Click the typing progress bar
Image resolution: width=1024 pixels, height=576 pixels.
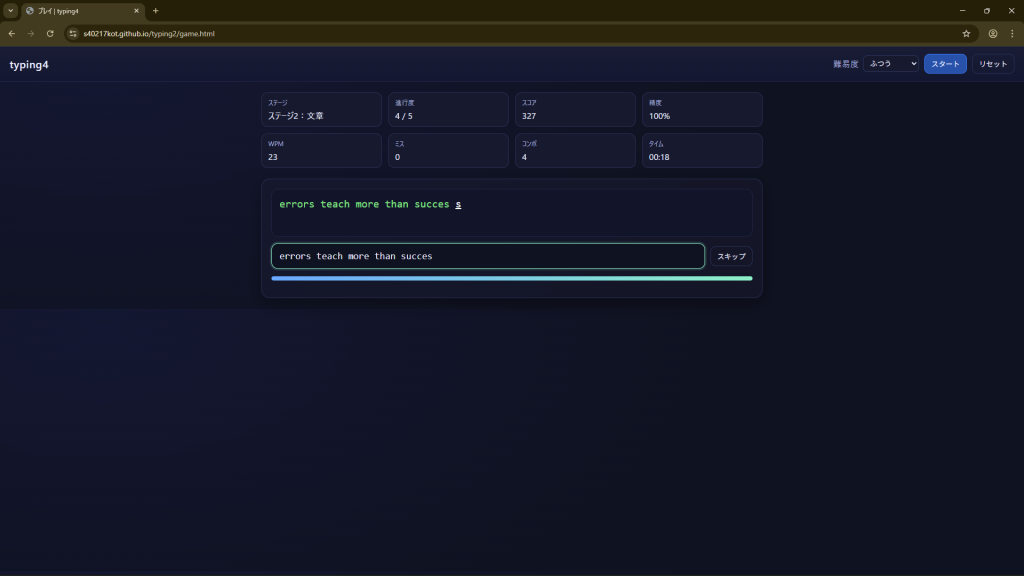tap(511, 279)
